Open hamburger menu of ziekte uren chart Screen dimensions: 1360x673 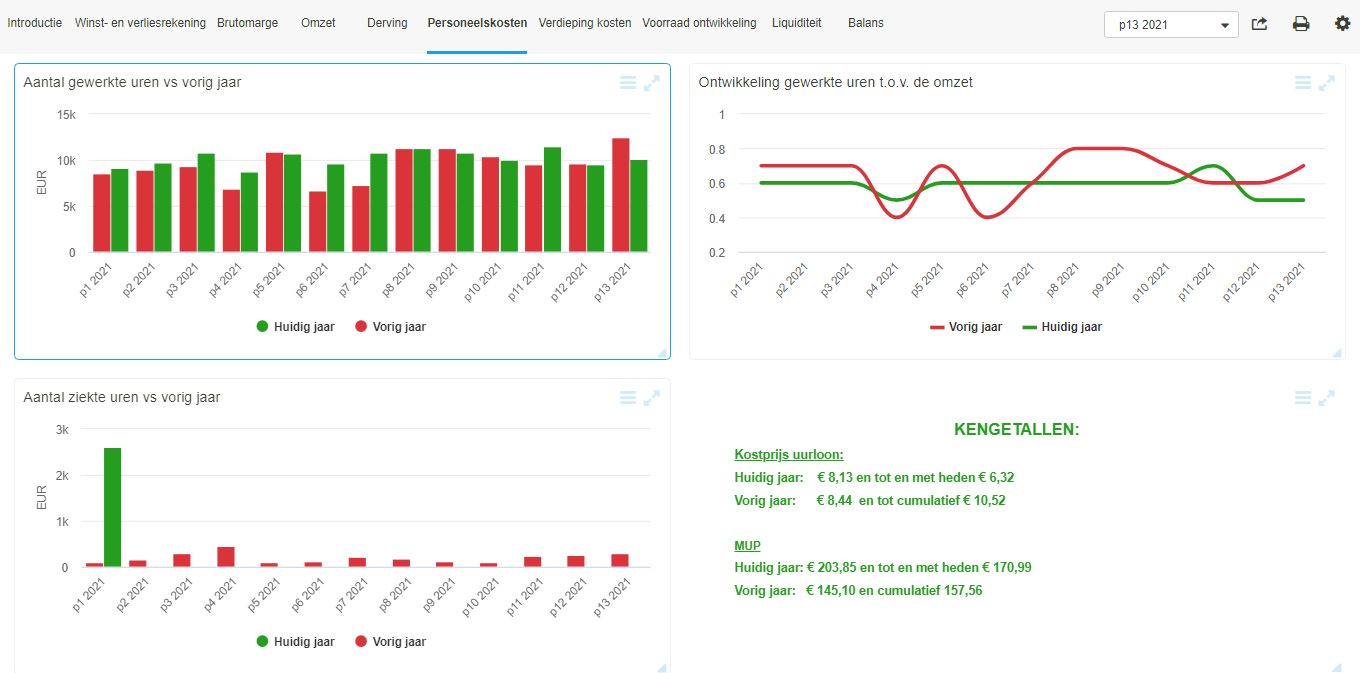628,398
